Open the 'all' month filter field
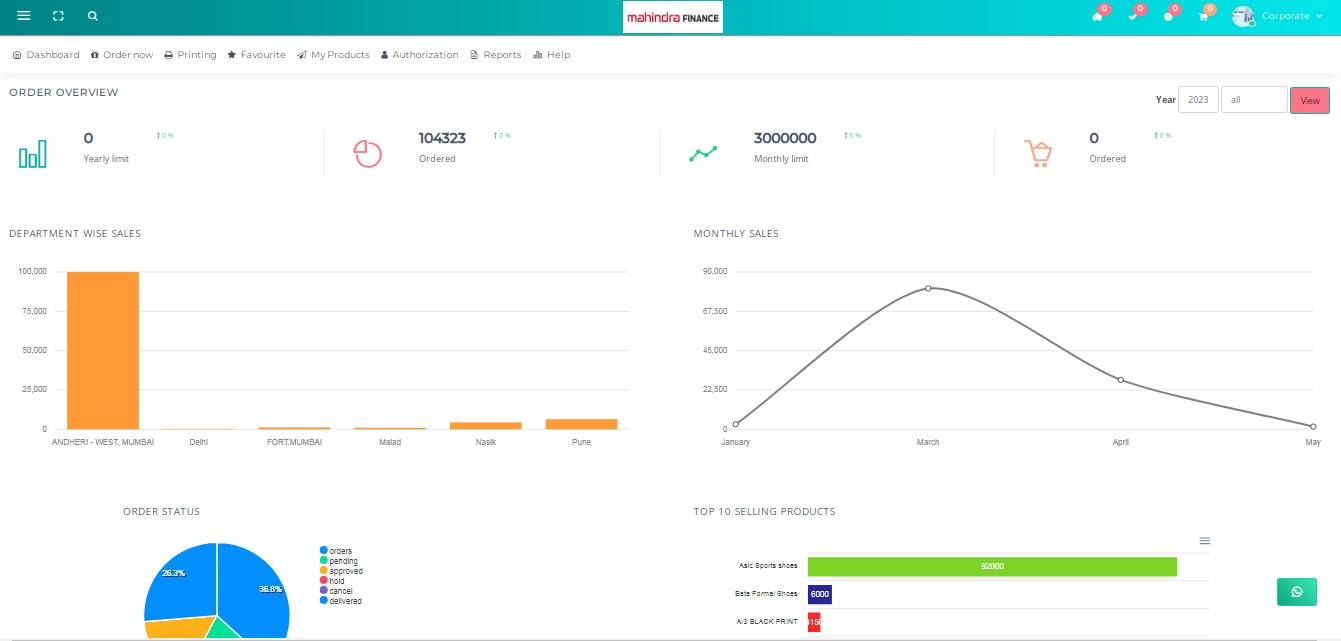1341x641 pixels. pos(1254,100)
